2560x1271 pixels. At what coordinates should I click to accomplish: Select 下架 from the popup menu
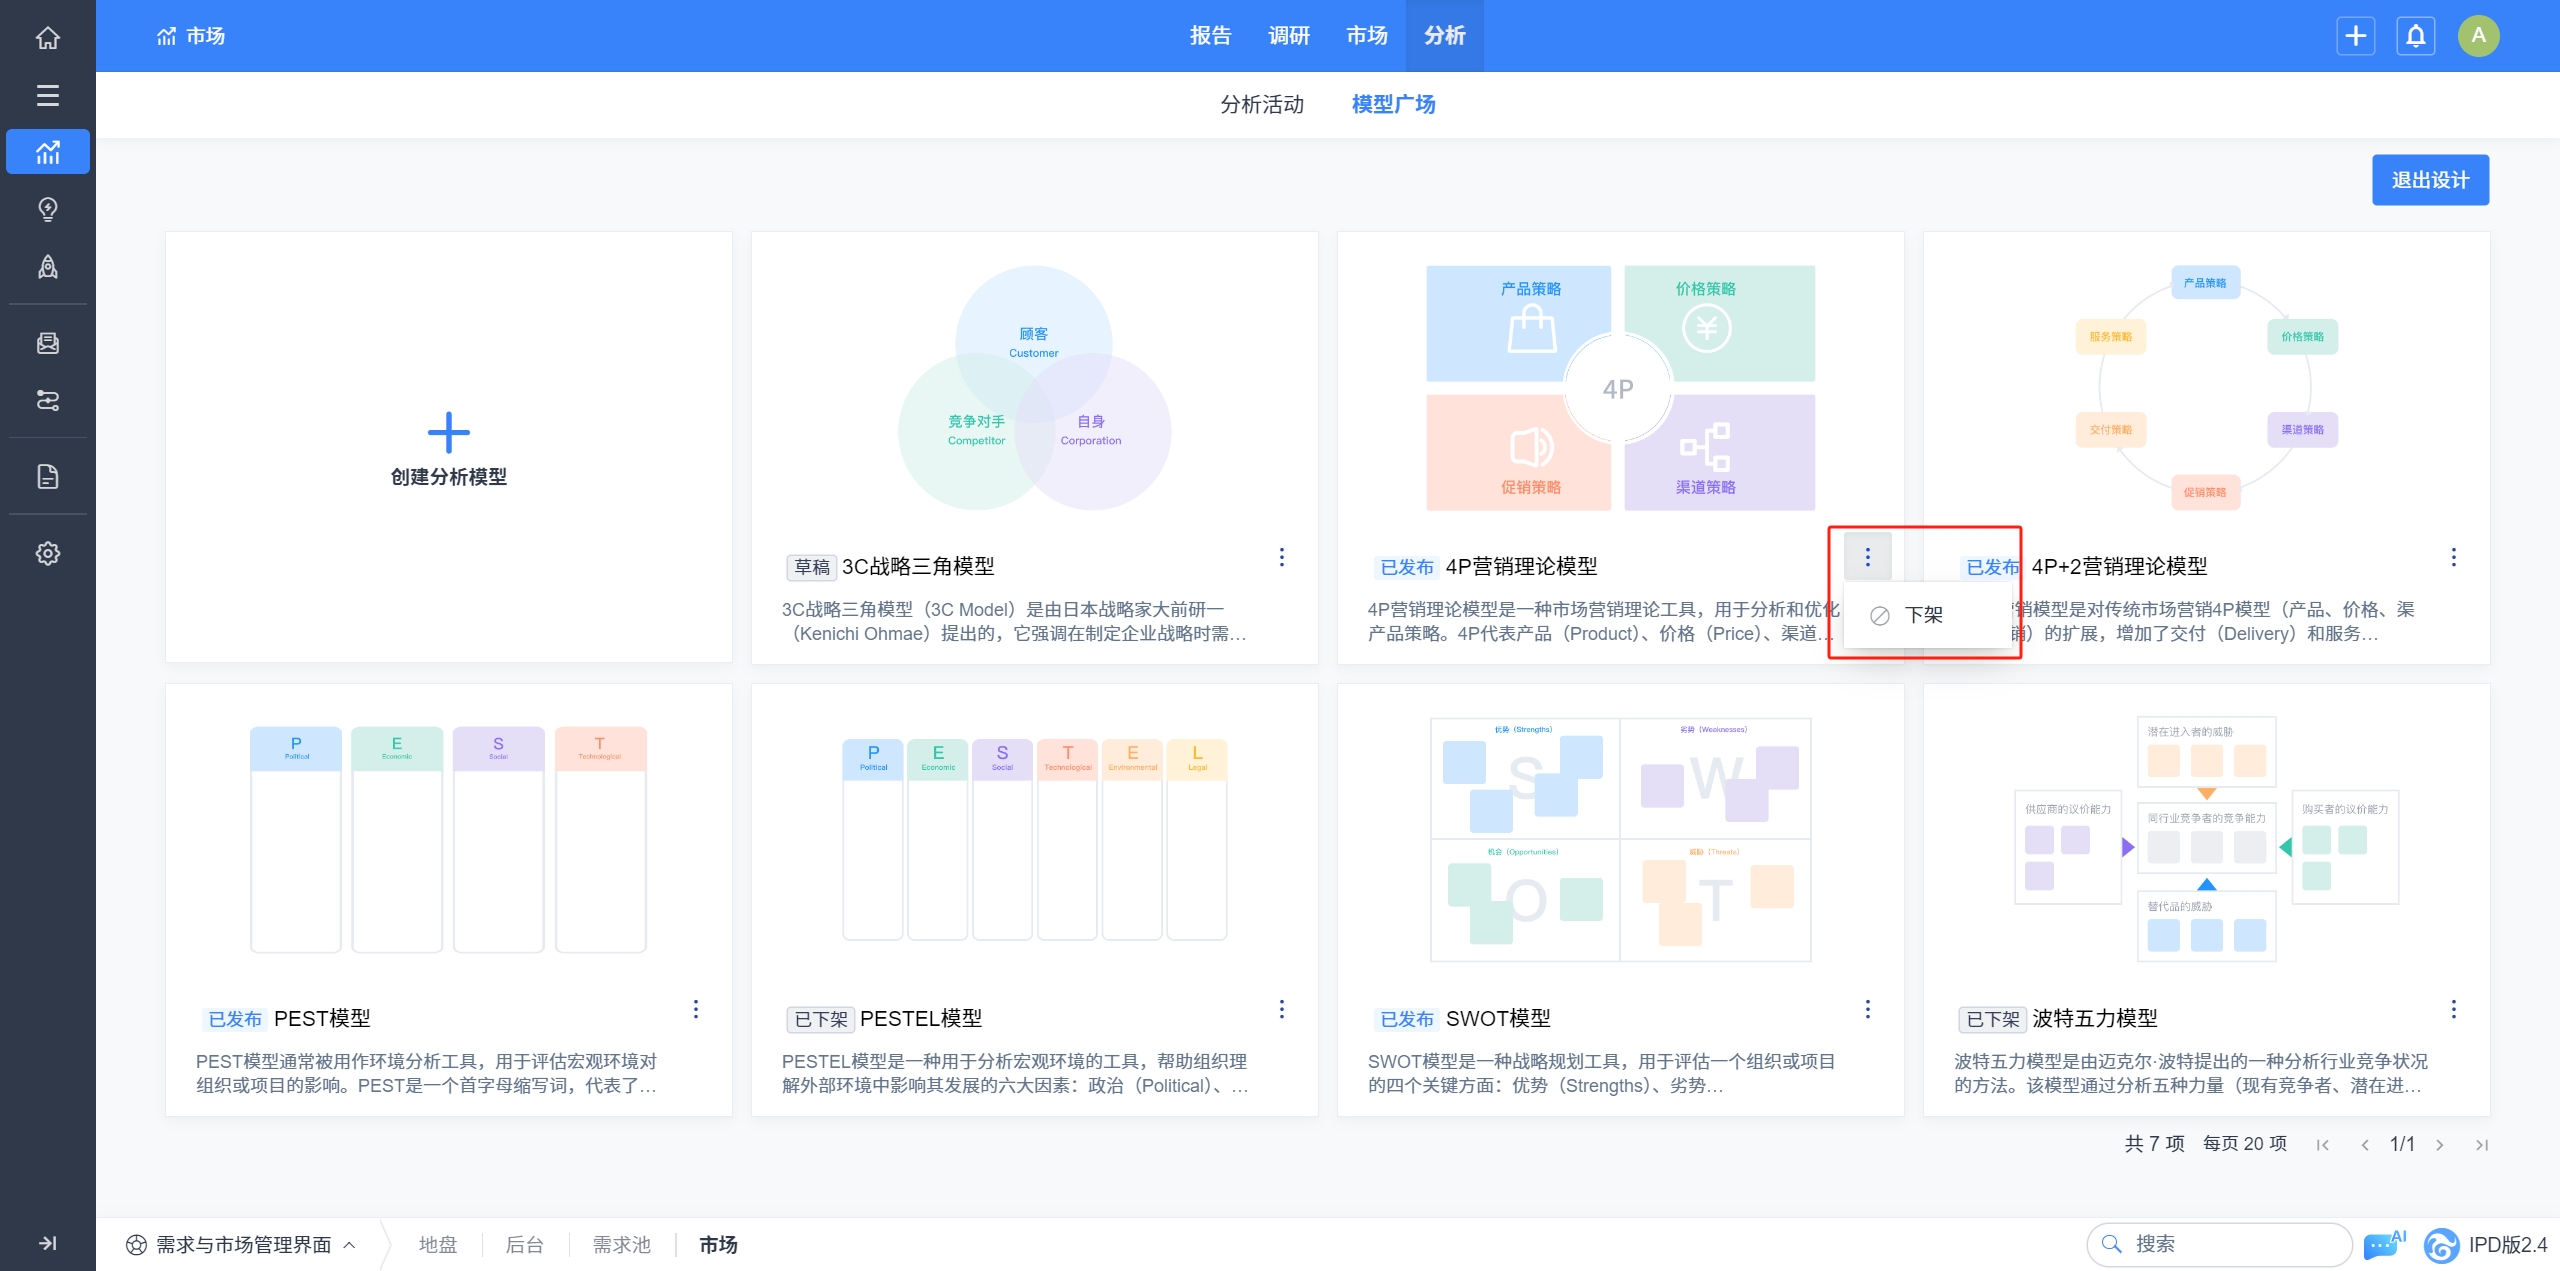1922,615
